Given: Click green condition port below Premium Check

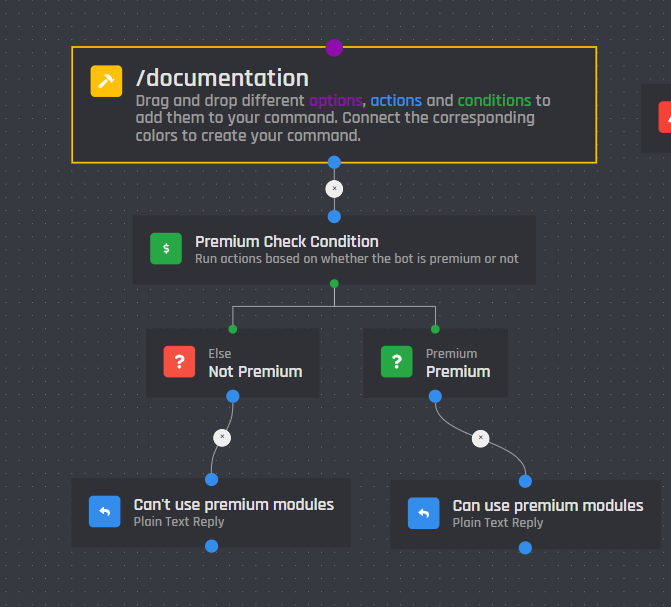Looking at the screenshot, I should pos(334,284).
